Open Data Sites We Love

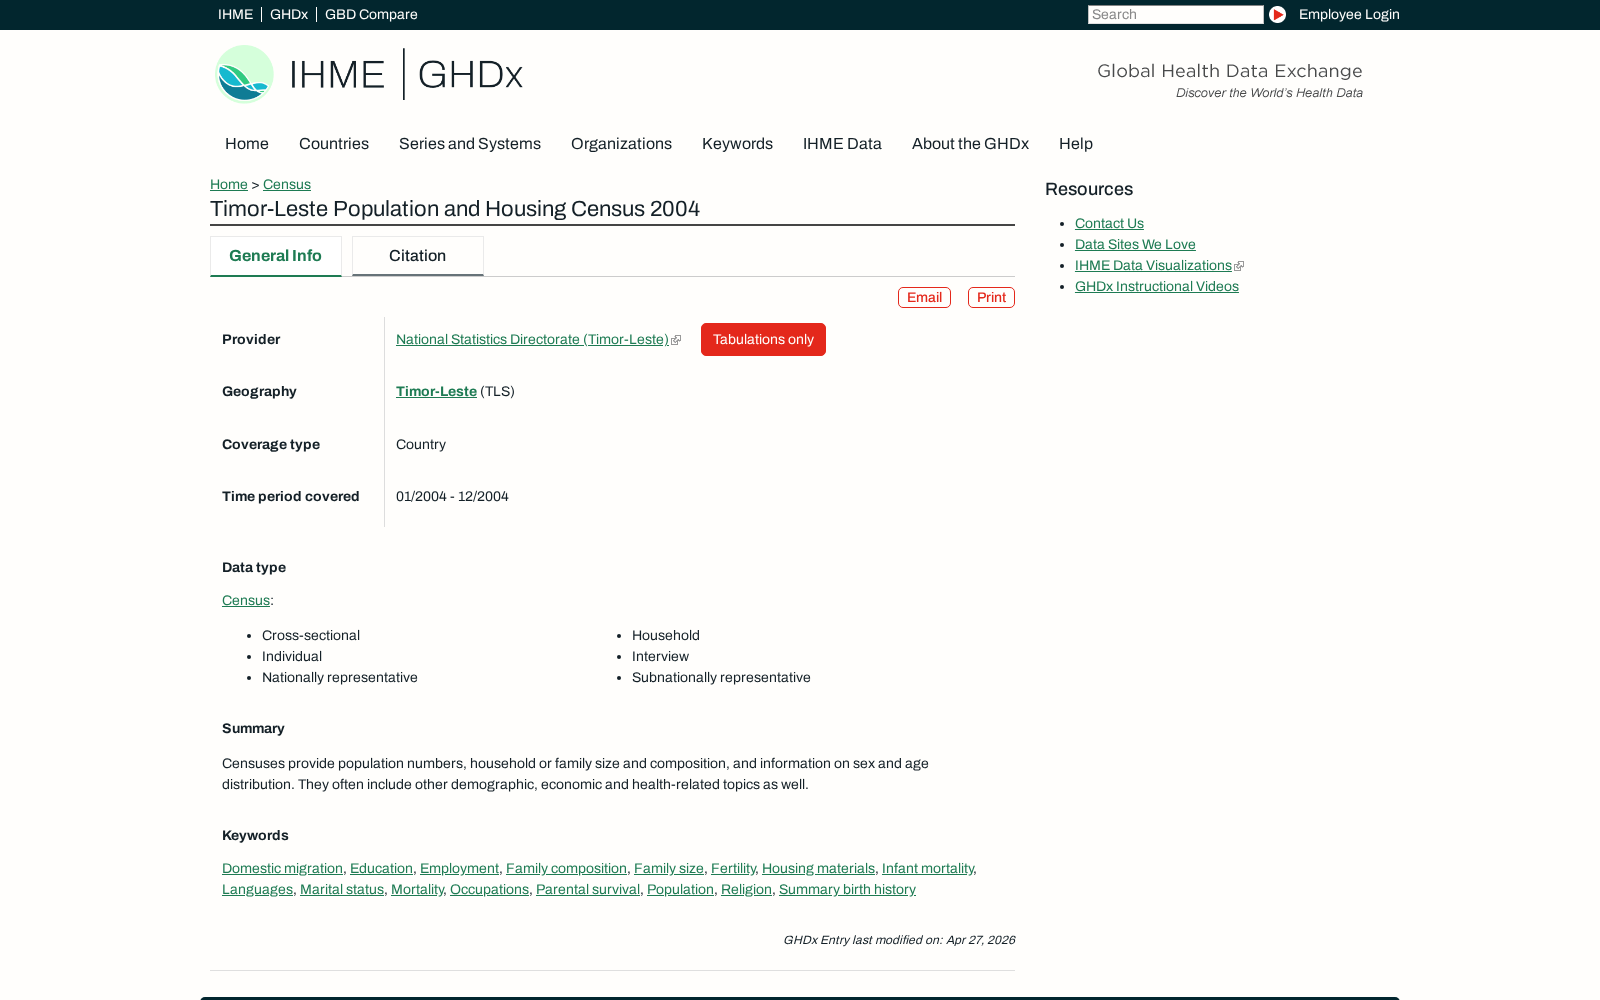pyautogui.click(x=1135, y=244)
